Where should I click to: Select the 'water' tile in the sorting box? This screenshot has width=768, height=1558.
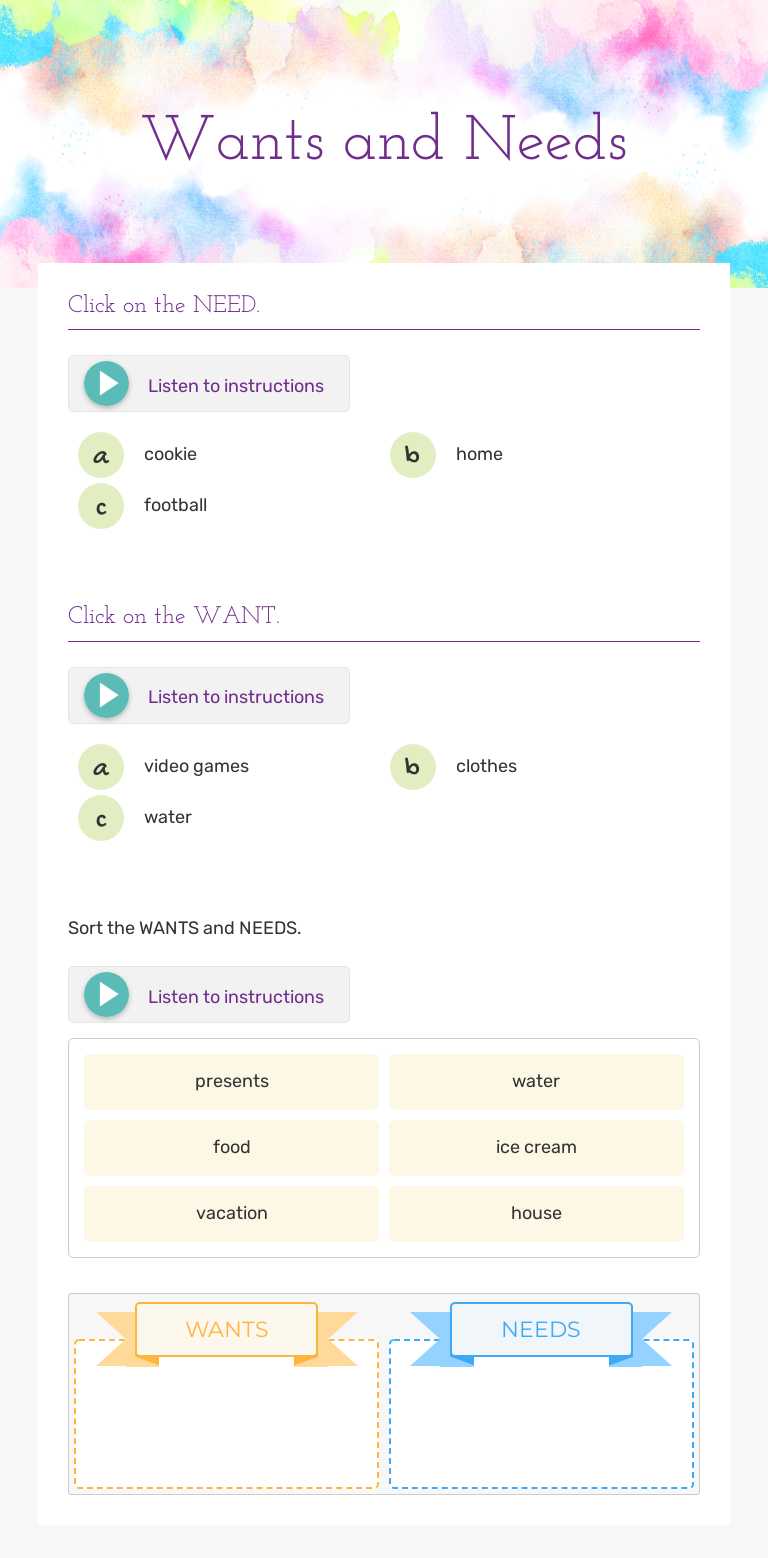(536, 1081)
